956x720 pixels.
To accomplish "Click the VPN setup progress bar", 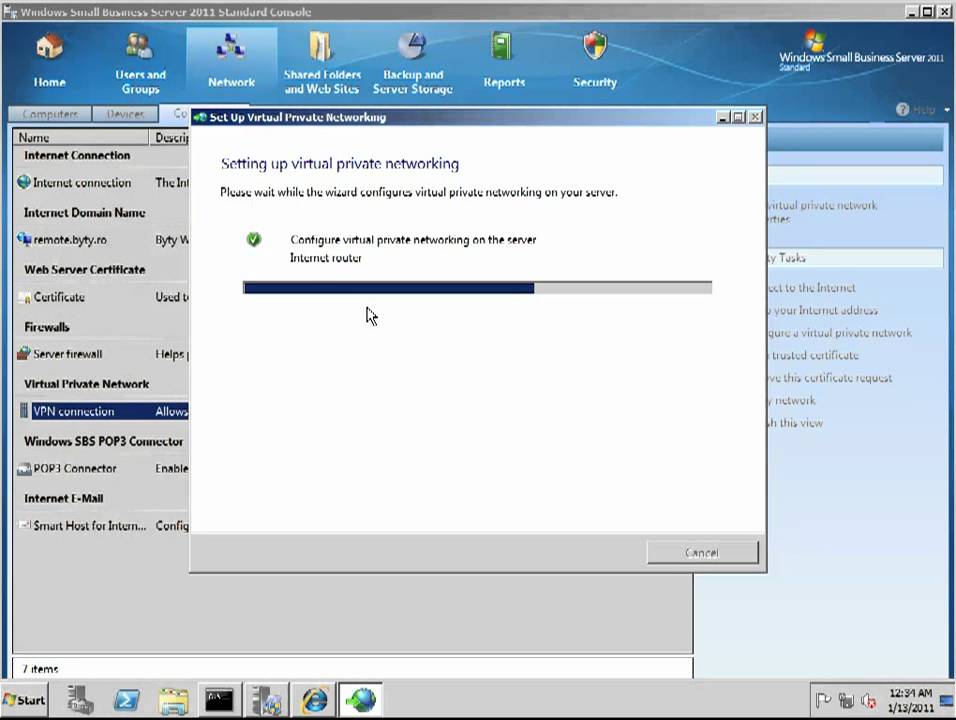I will click(x=477, y=288).
